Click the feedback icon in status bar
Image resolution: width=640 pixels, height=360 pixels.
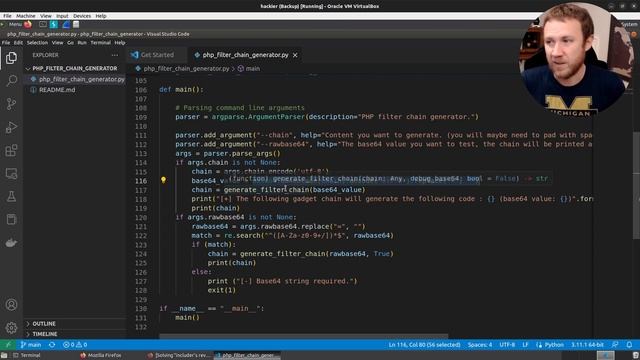(x=615, y=345)
